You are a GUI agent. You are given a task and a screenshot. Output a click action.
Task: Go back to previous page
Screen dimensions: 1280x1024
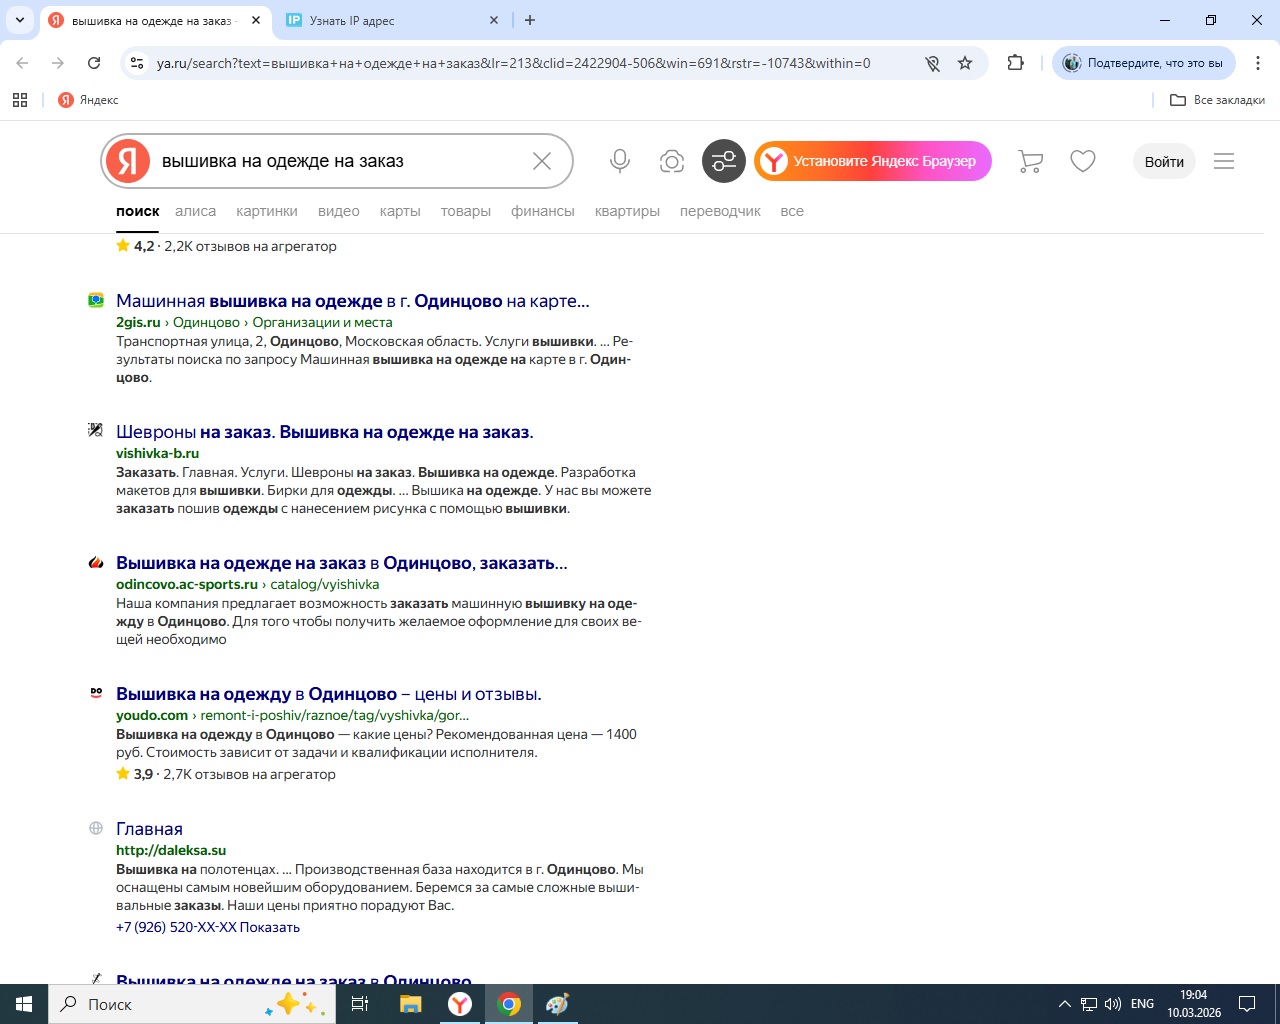click(22, 63)
